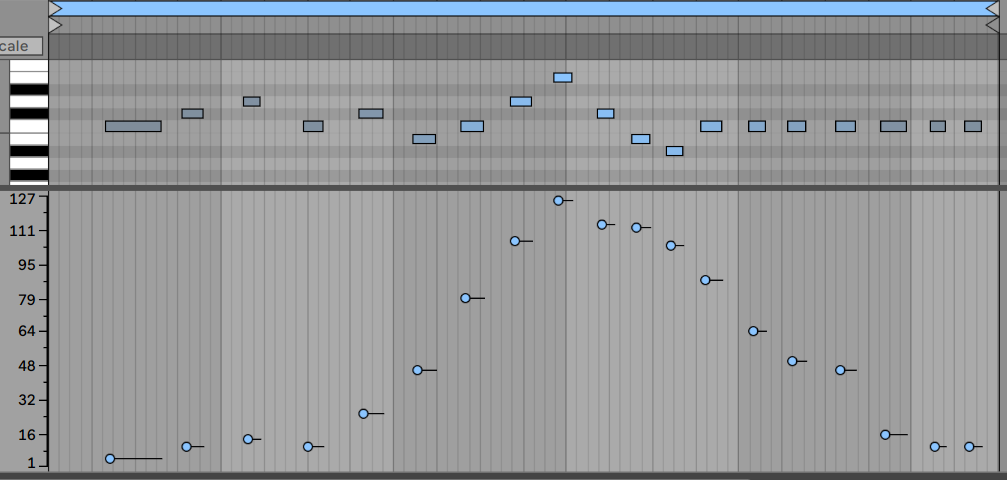
Task: Click the uppermost black piano key
Action: 29,89
